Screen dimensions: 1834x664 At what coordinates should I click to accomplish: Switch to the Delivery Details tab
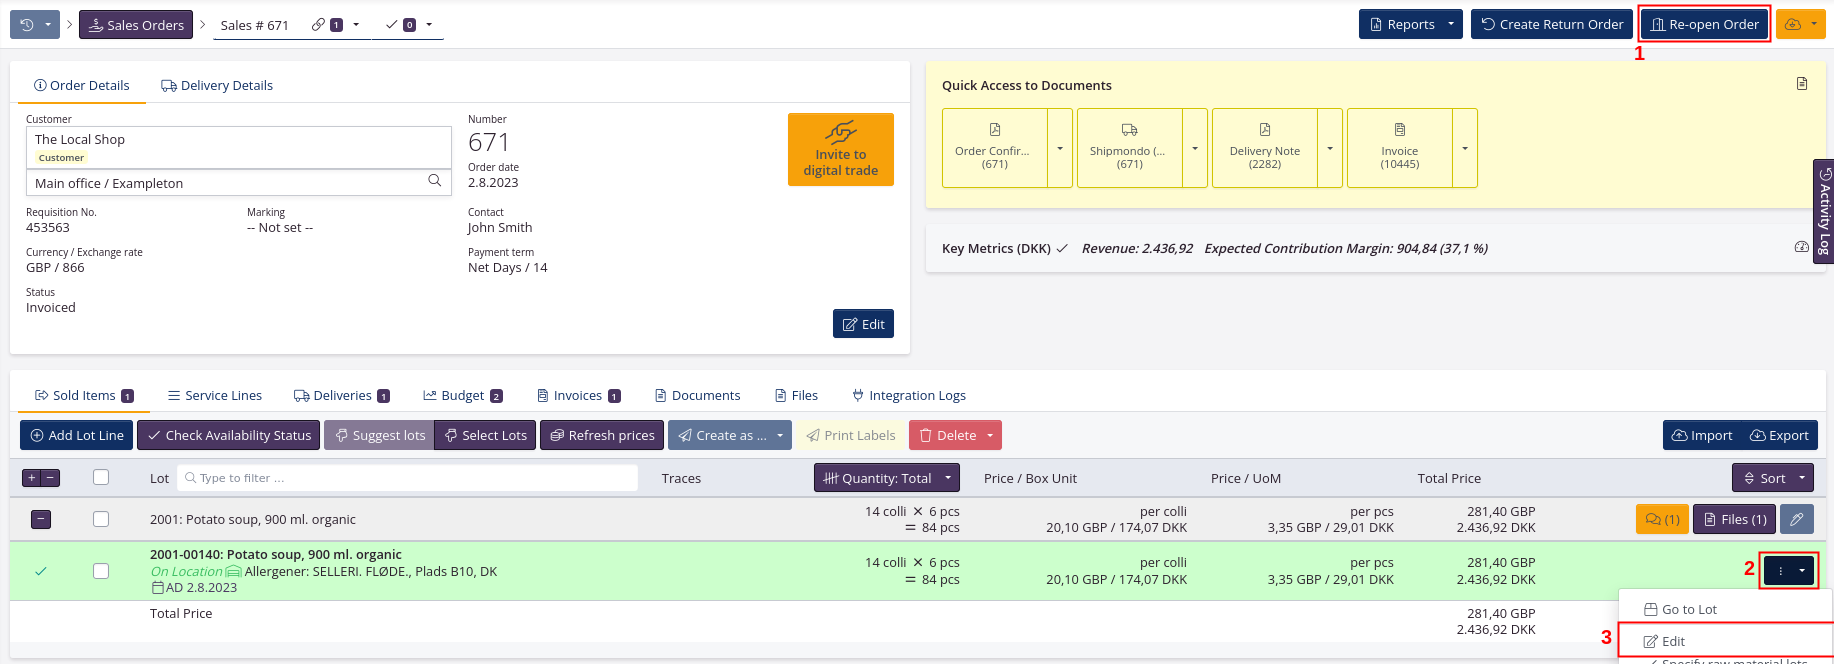(217, 86)
